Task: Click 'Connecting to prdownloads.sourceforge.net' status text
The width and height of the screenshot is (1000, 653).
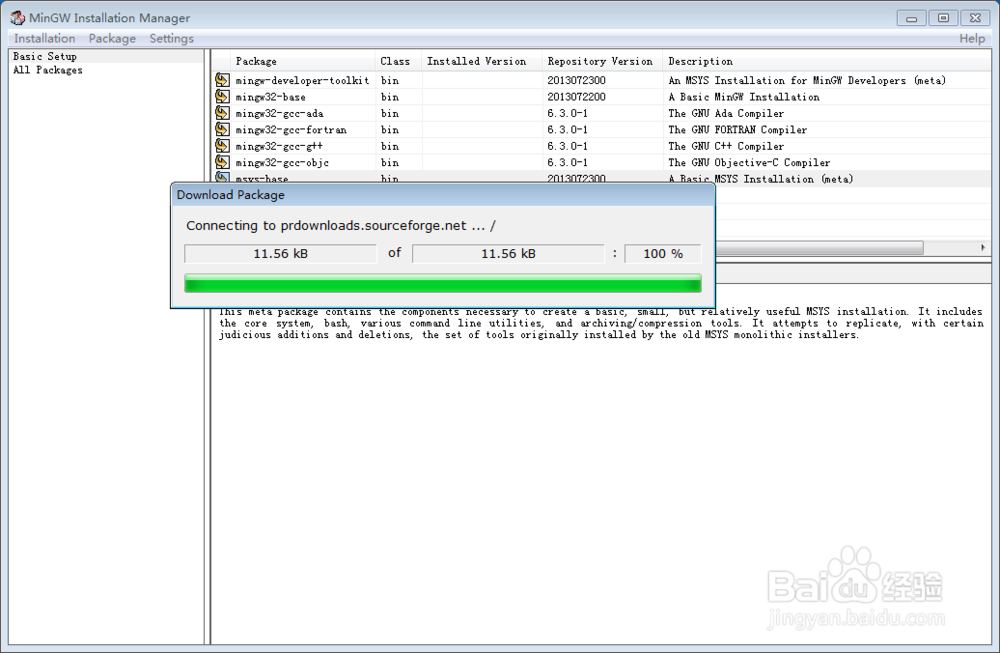Action: click(x=326, y=226)
